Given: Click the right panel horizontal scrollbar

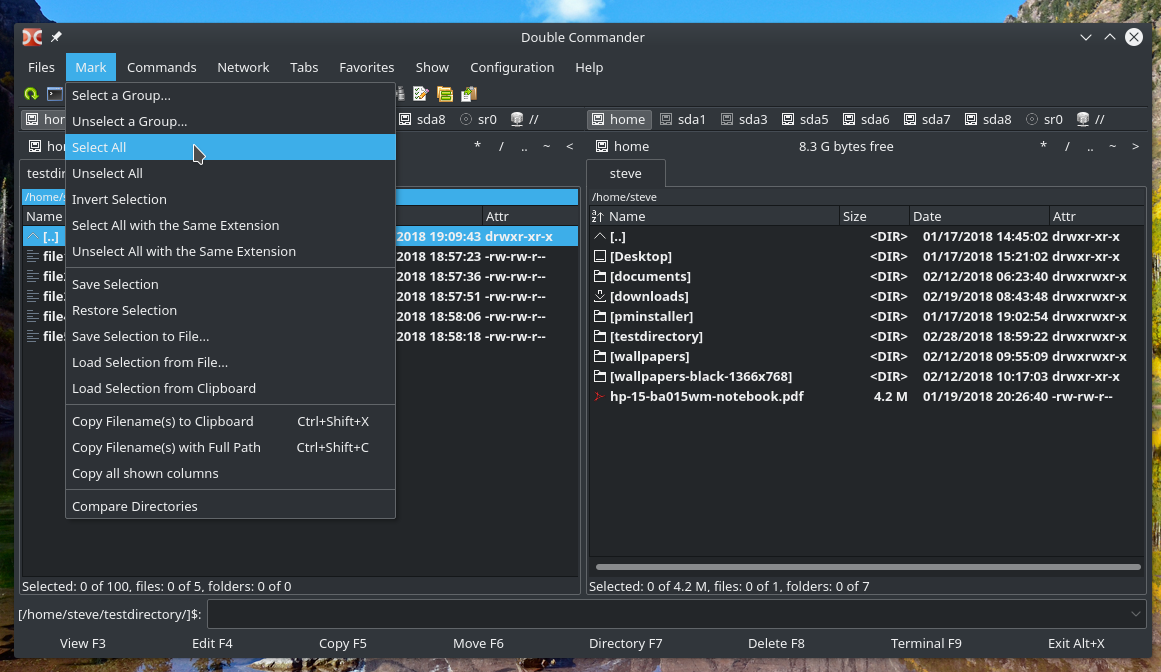Looking at the screenshot, I should click(x=868, y=567).
